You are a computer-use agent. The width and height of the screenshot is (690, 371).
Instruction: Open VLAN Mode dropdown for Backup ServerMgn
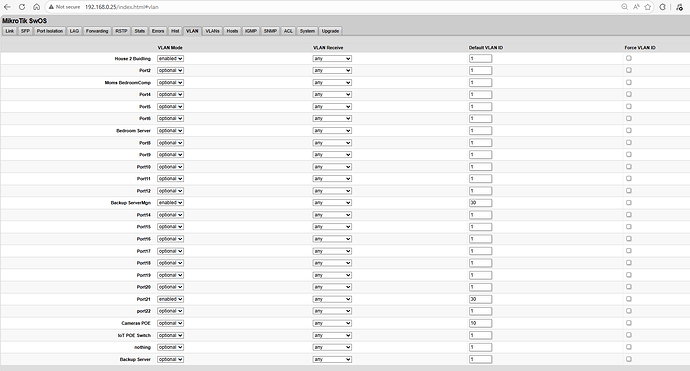pos(170,203)
